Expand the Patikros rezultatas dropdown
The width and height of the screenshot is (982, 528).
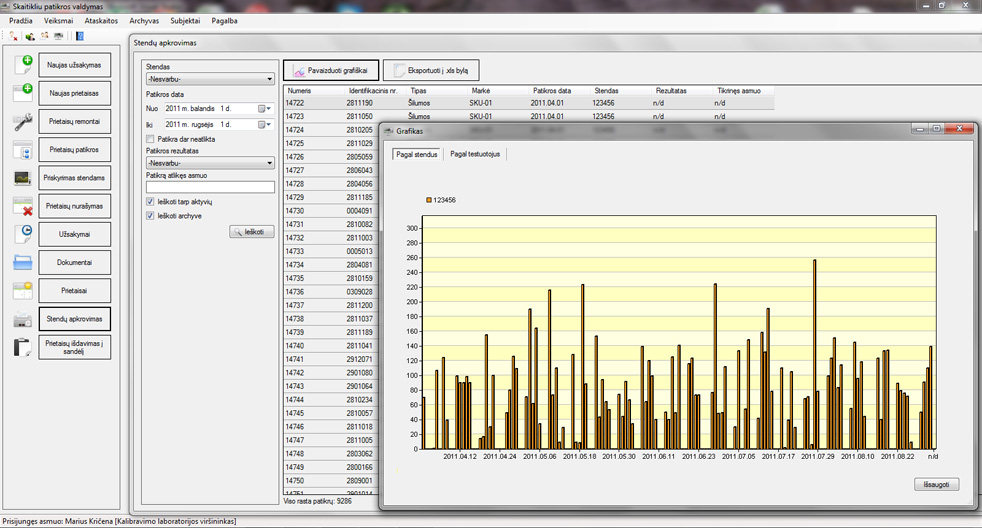tap(269, 163)
